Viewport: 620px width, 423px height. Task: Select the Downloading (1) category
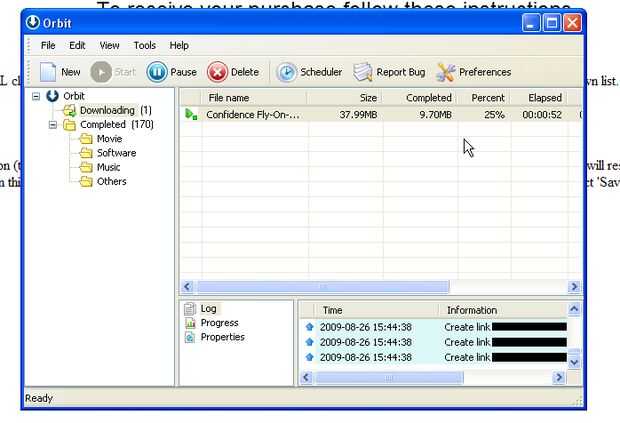[x=115, y=110]
